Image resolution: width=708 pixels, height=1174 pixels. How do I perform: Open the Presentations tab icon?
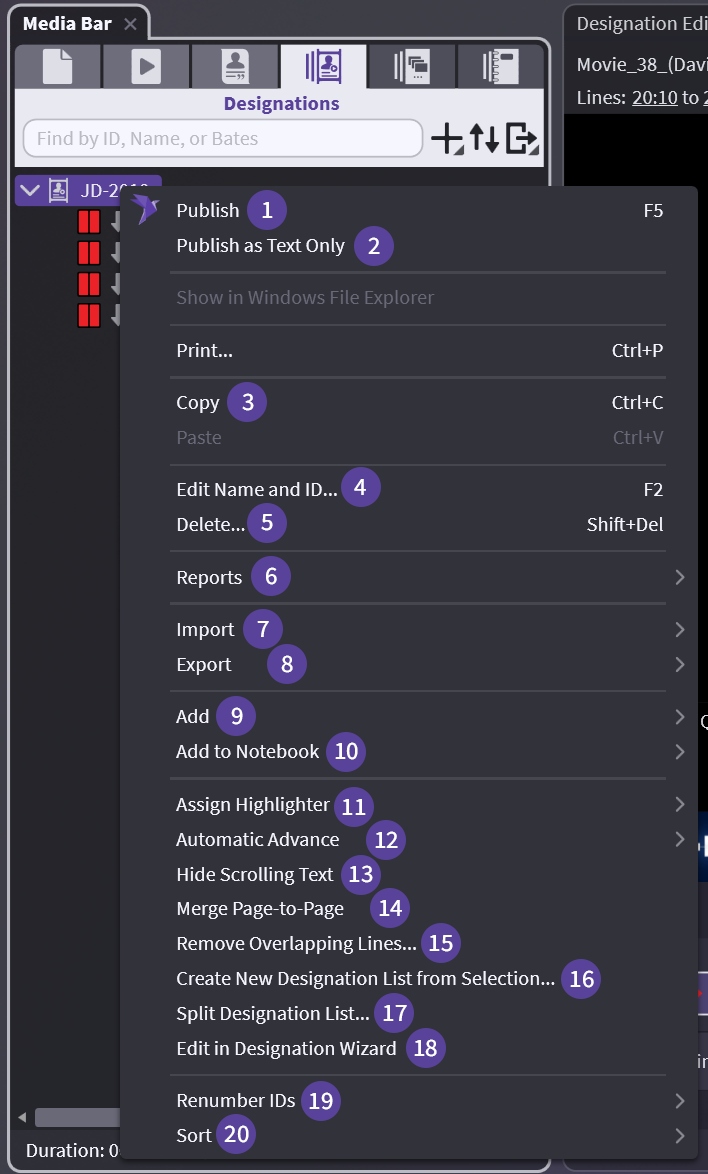click(x=412, y=66)
